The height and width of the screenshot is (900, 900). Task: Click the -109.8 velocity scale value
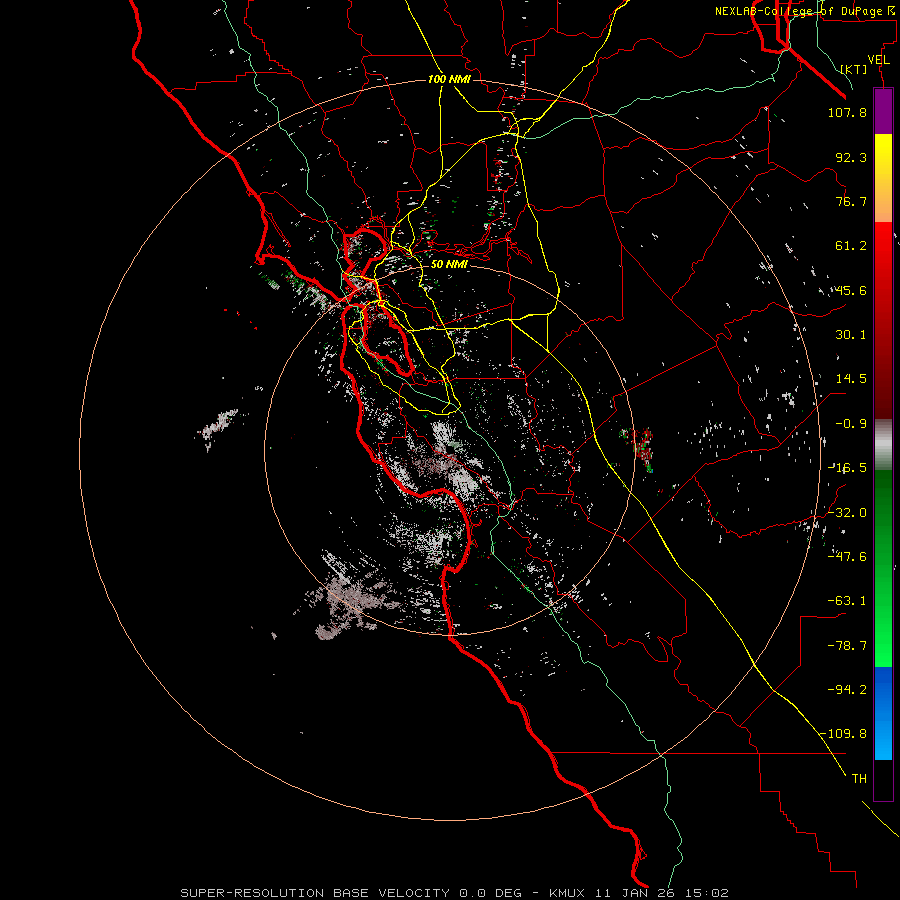tap(843, 734)
